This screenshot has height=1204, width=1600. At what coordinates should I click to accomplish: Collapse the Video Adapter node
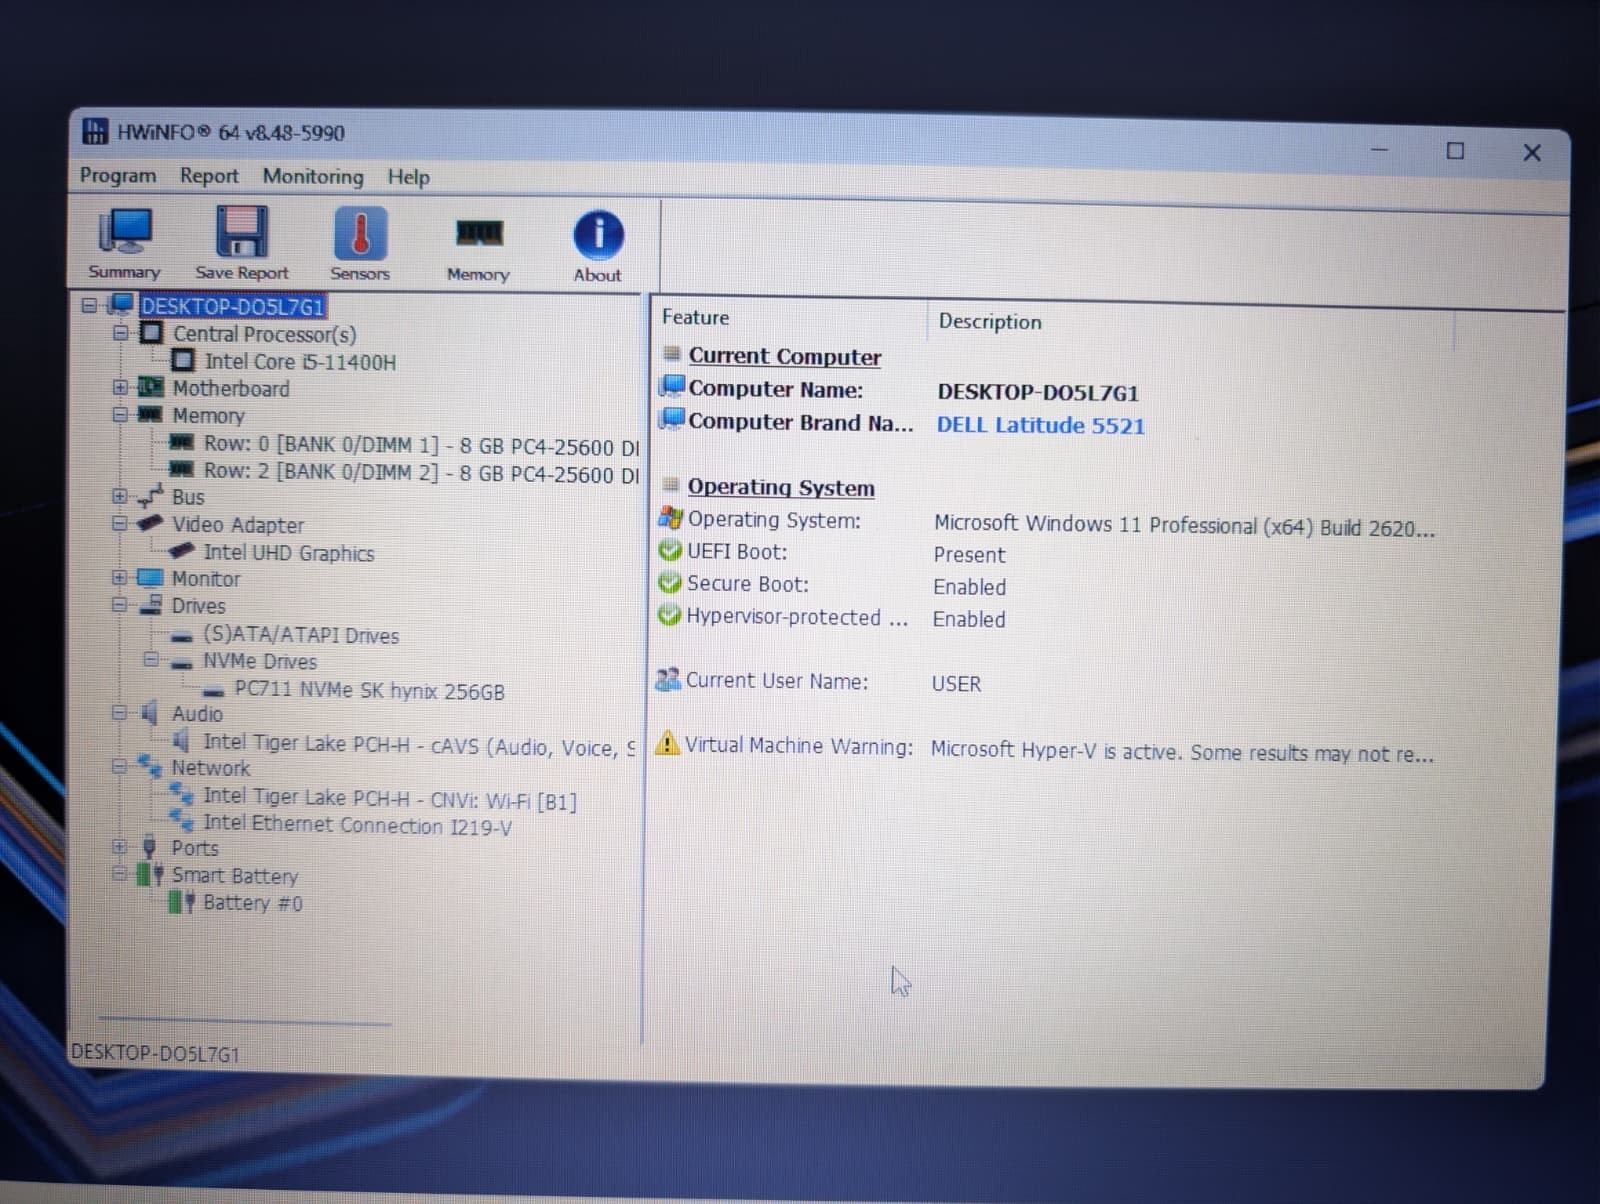point(119,523)
